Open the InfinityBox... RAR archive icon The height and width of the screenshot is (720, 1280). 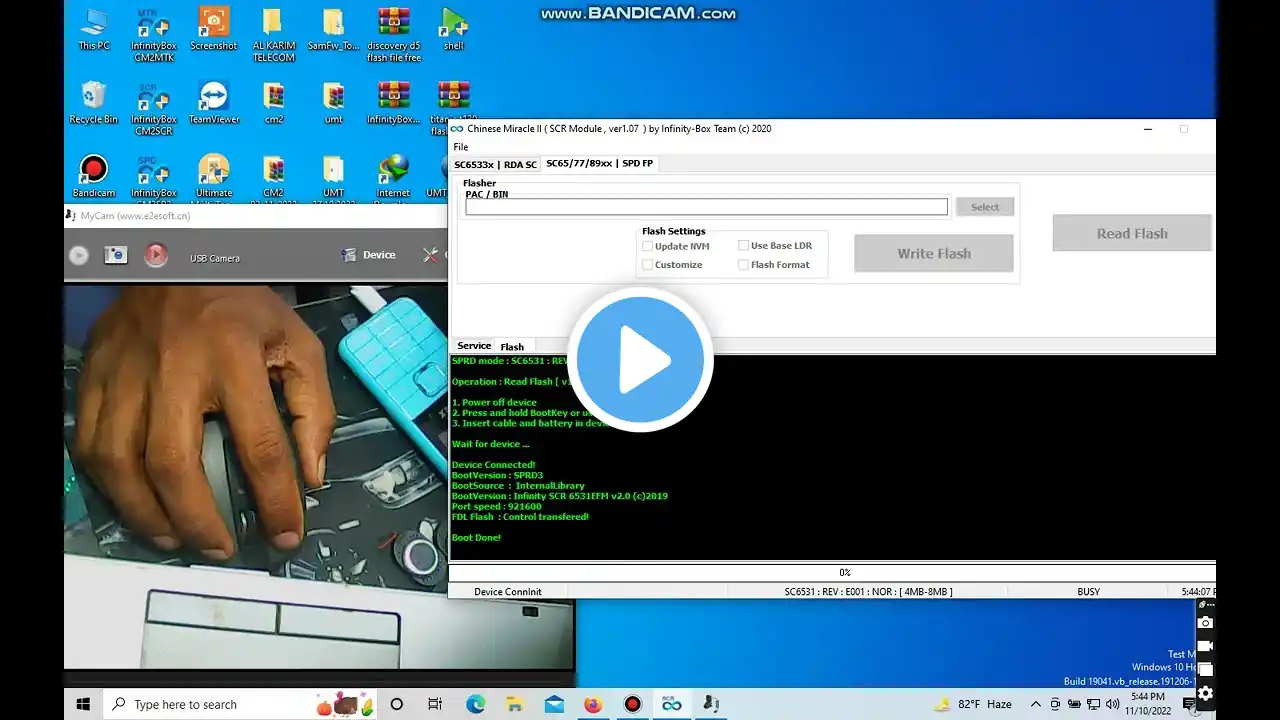point(393,103)
